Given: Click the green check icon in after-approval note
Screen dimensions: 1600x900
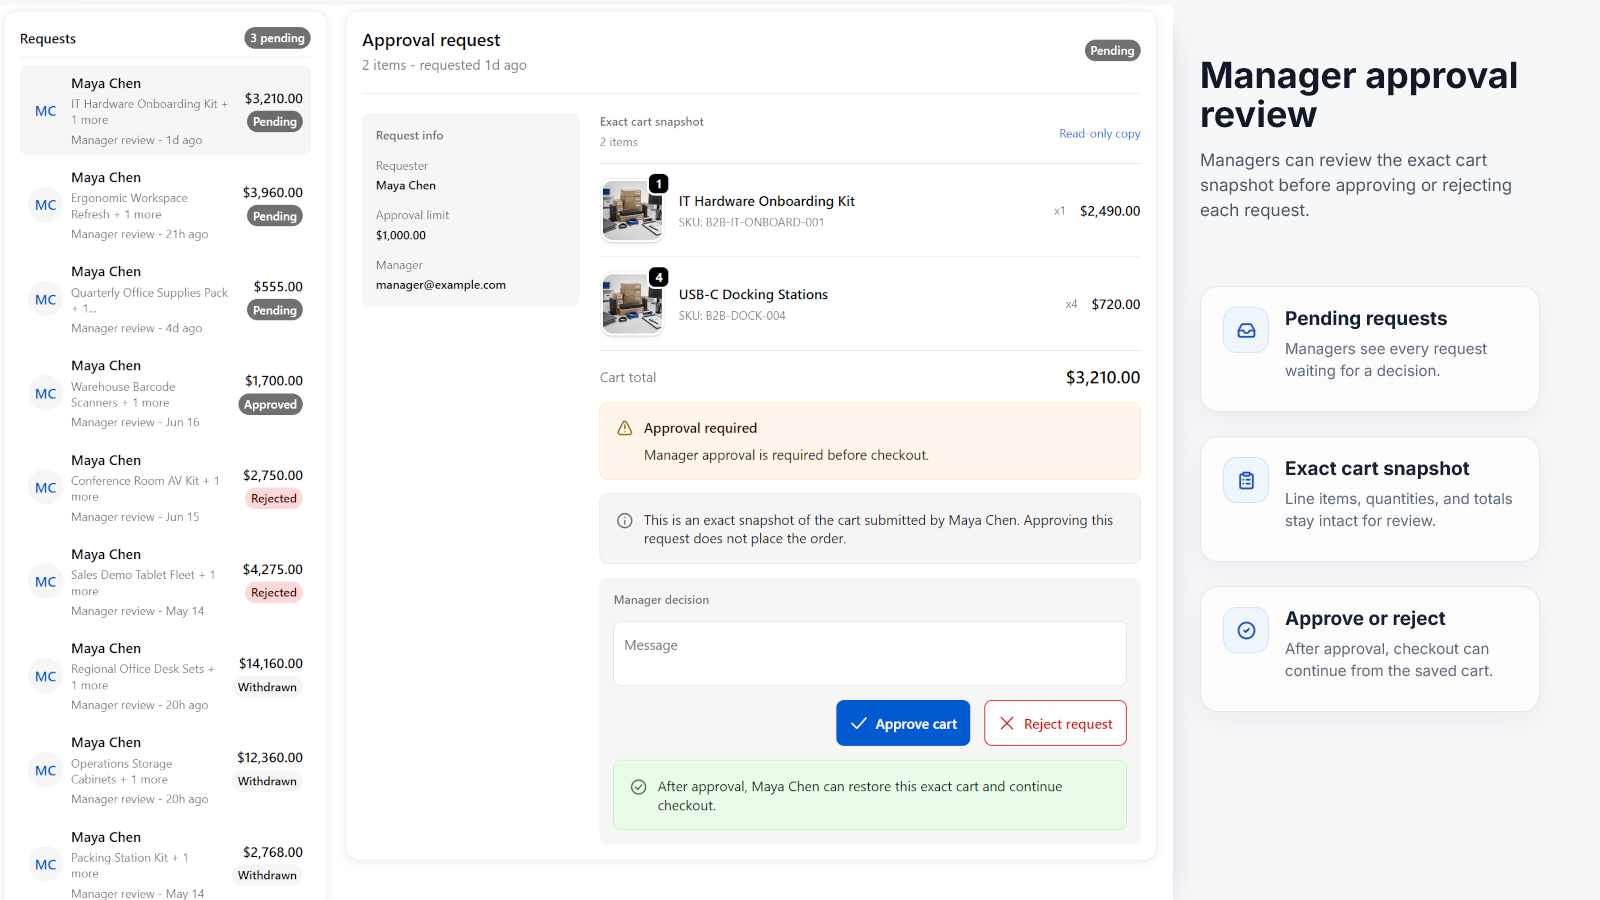Looking at the screenshot, I should pyautogui.click(x=639, y=787).
